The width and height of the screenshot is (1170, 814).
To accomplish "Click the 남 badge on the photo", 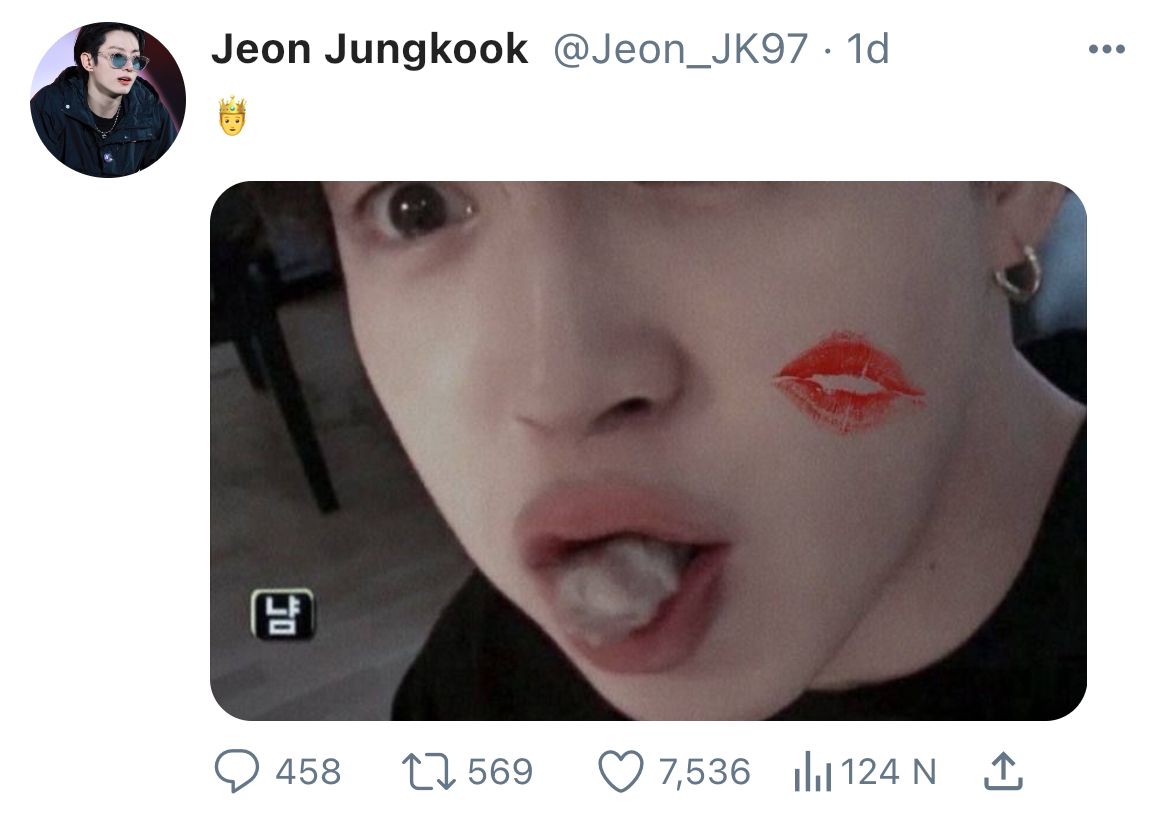I will pyautogui.click(x=281, y=614).
